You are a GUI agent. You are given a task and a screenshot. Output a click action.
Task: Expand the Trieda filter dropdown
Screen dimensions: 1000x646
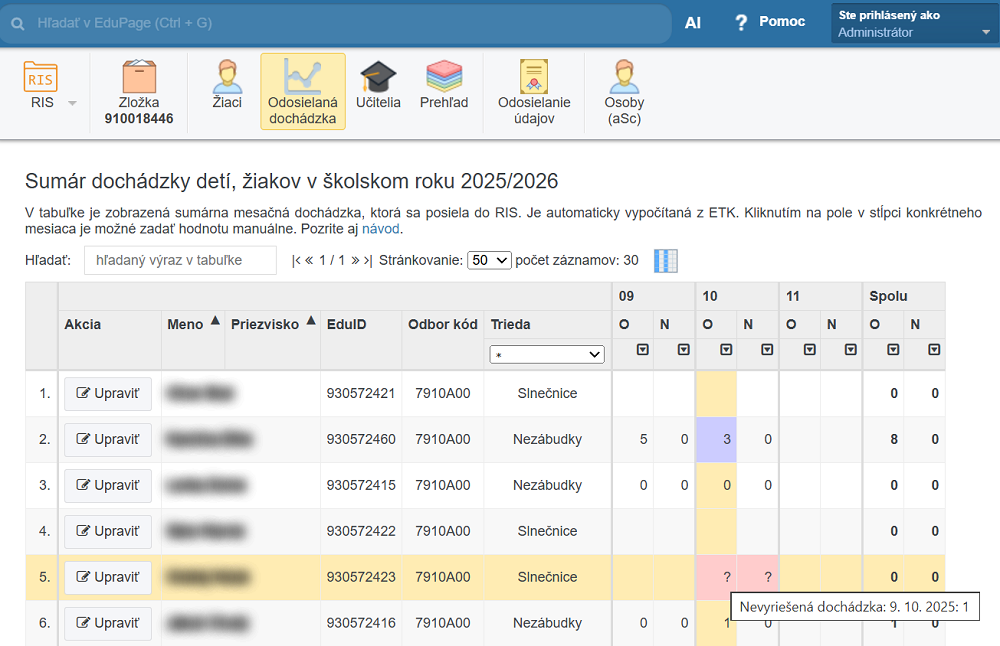point(547,354)
